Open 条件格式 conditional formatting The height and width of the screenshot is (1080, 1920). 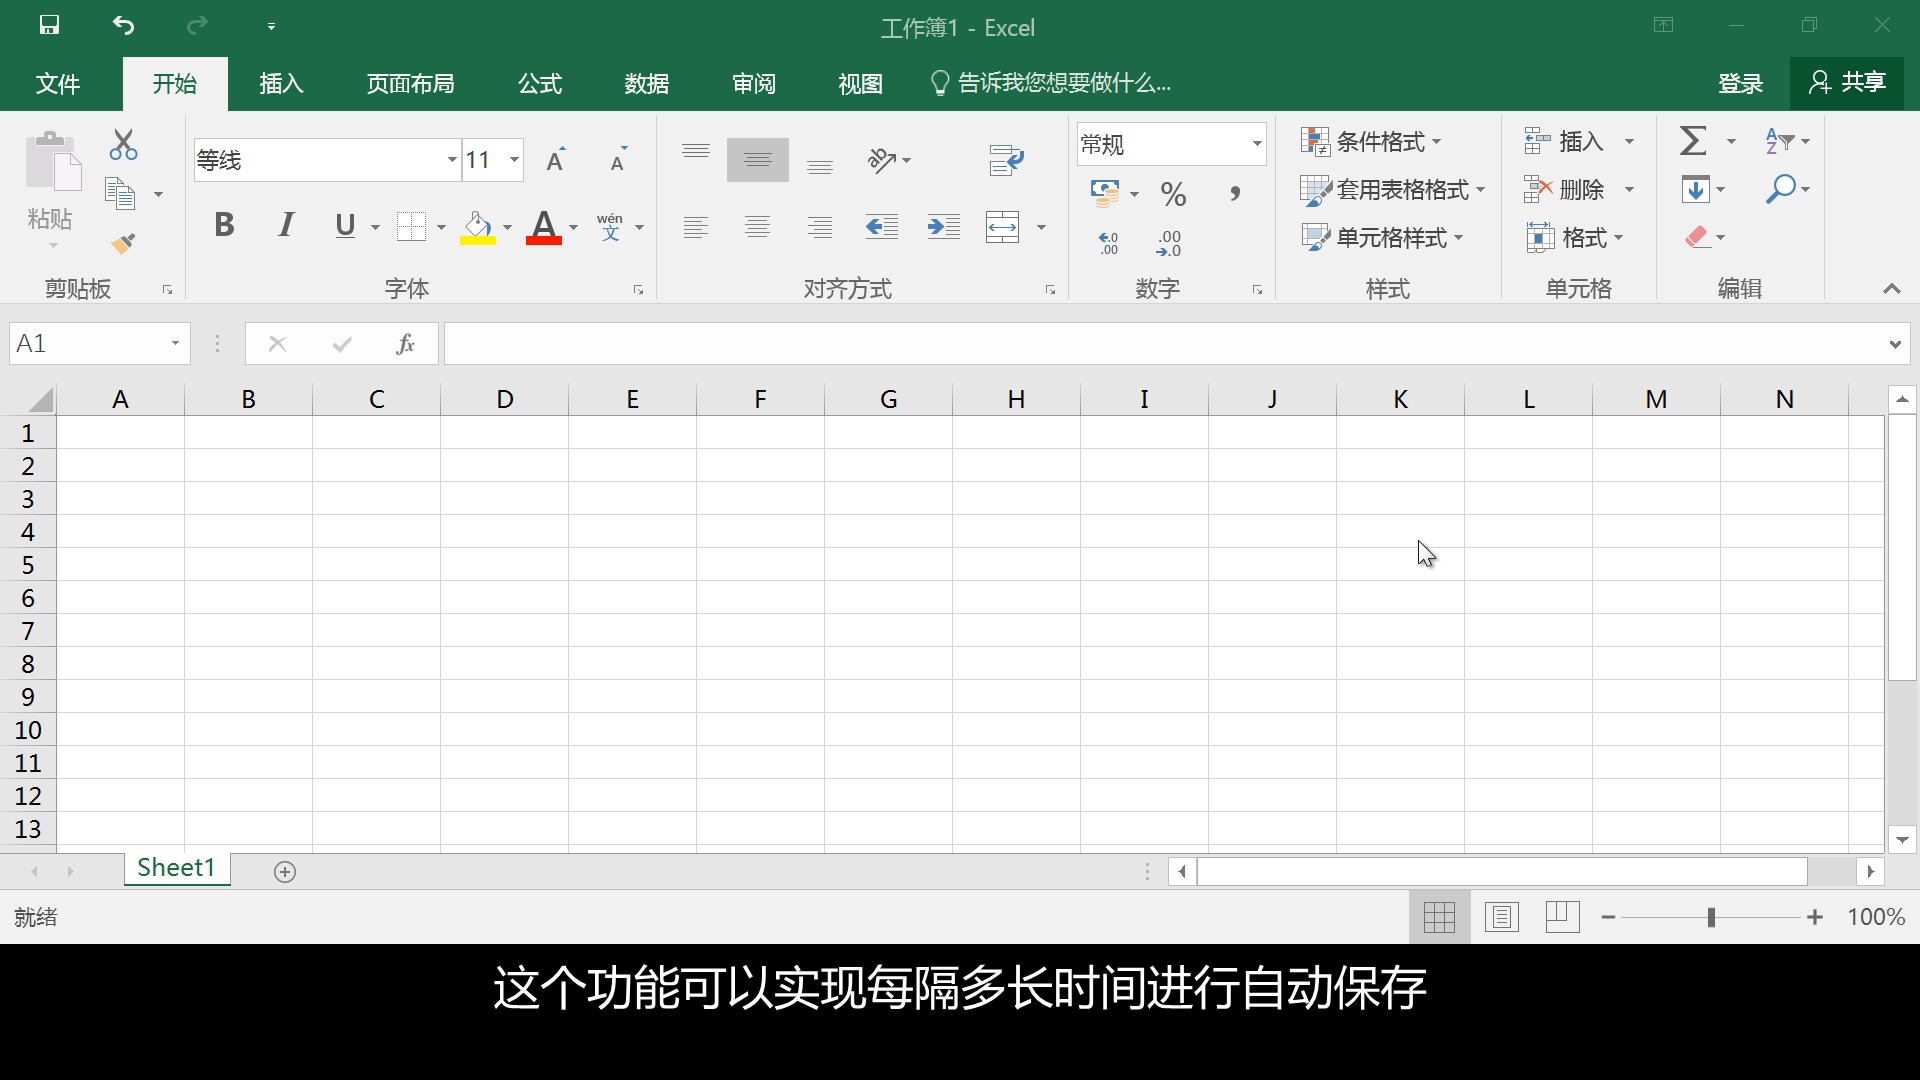pyautogui.click(x=1371, y=141)
